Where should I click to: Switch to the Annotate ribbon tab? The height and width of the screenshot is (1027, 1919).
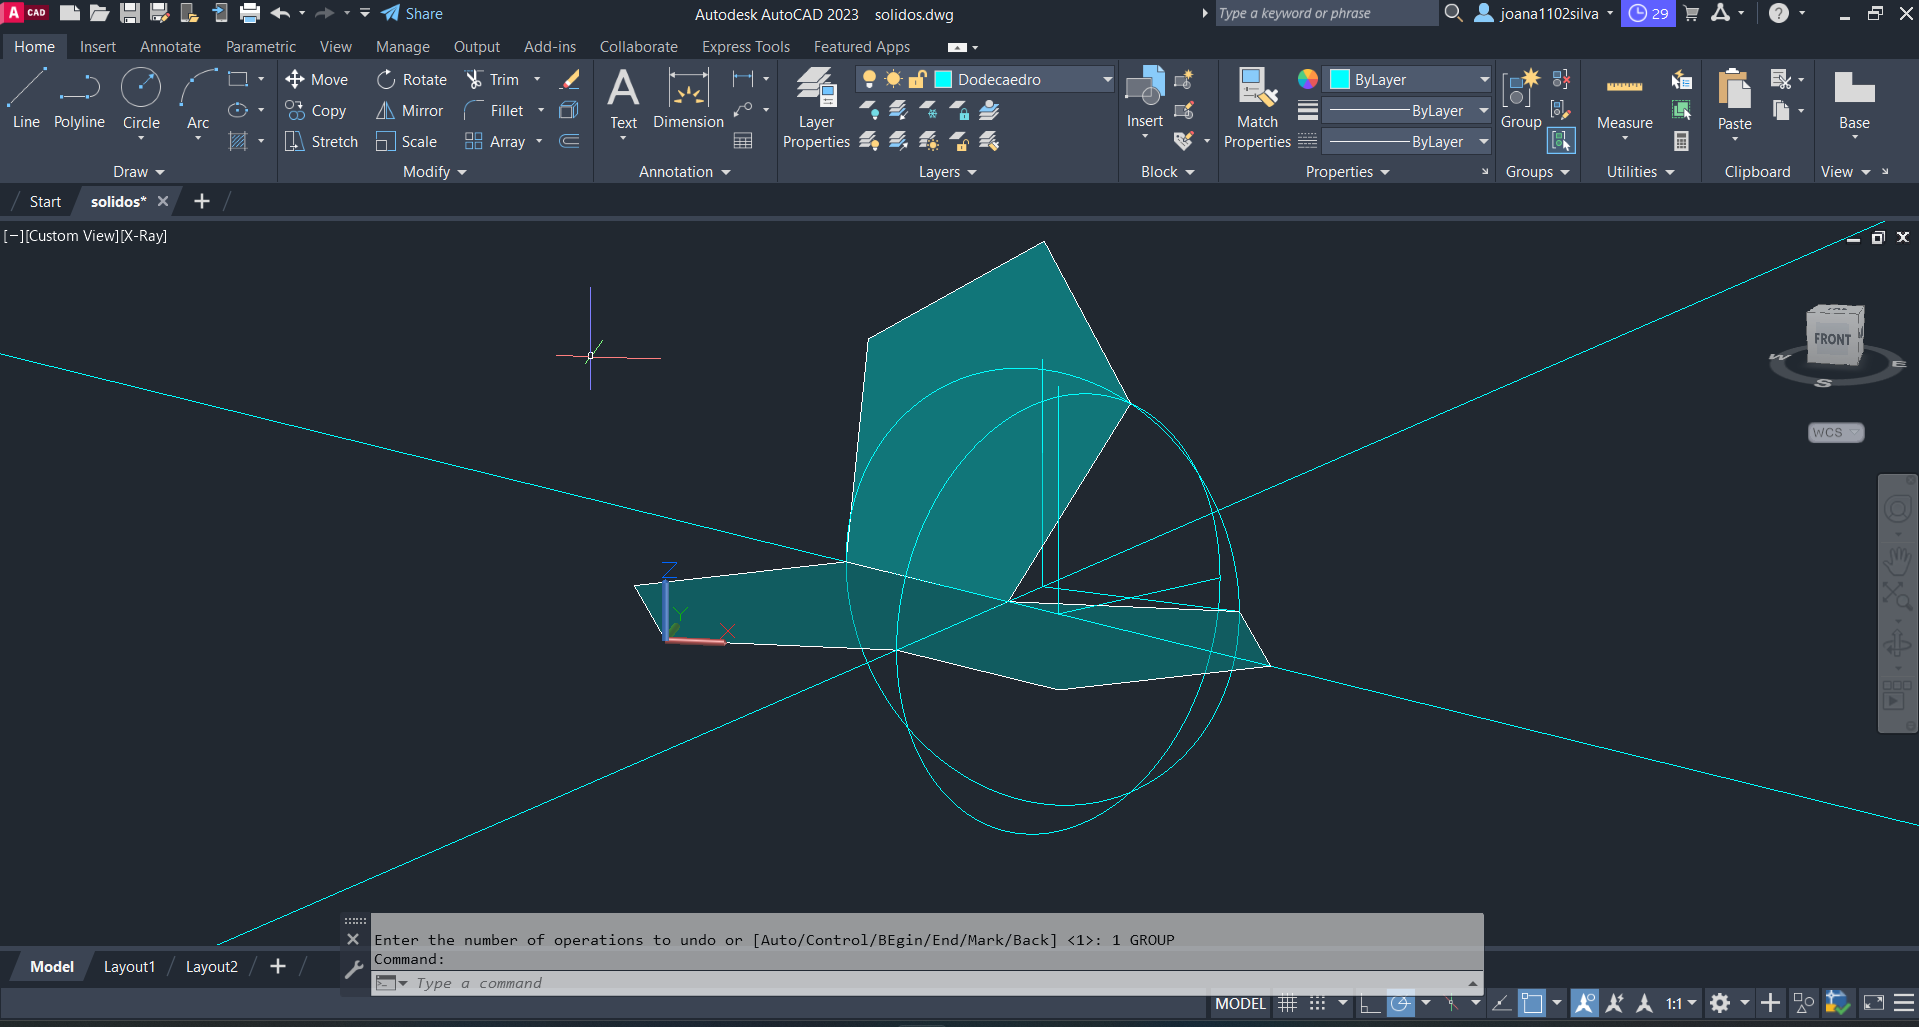170,47
